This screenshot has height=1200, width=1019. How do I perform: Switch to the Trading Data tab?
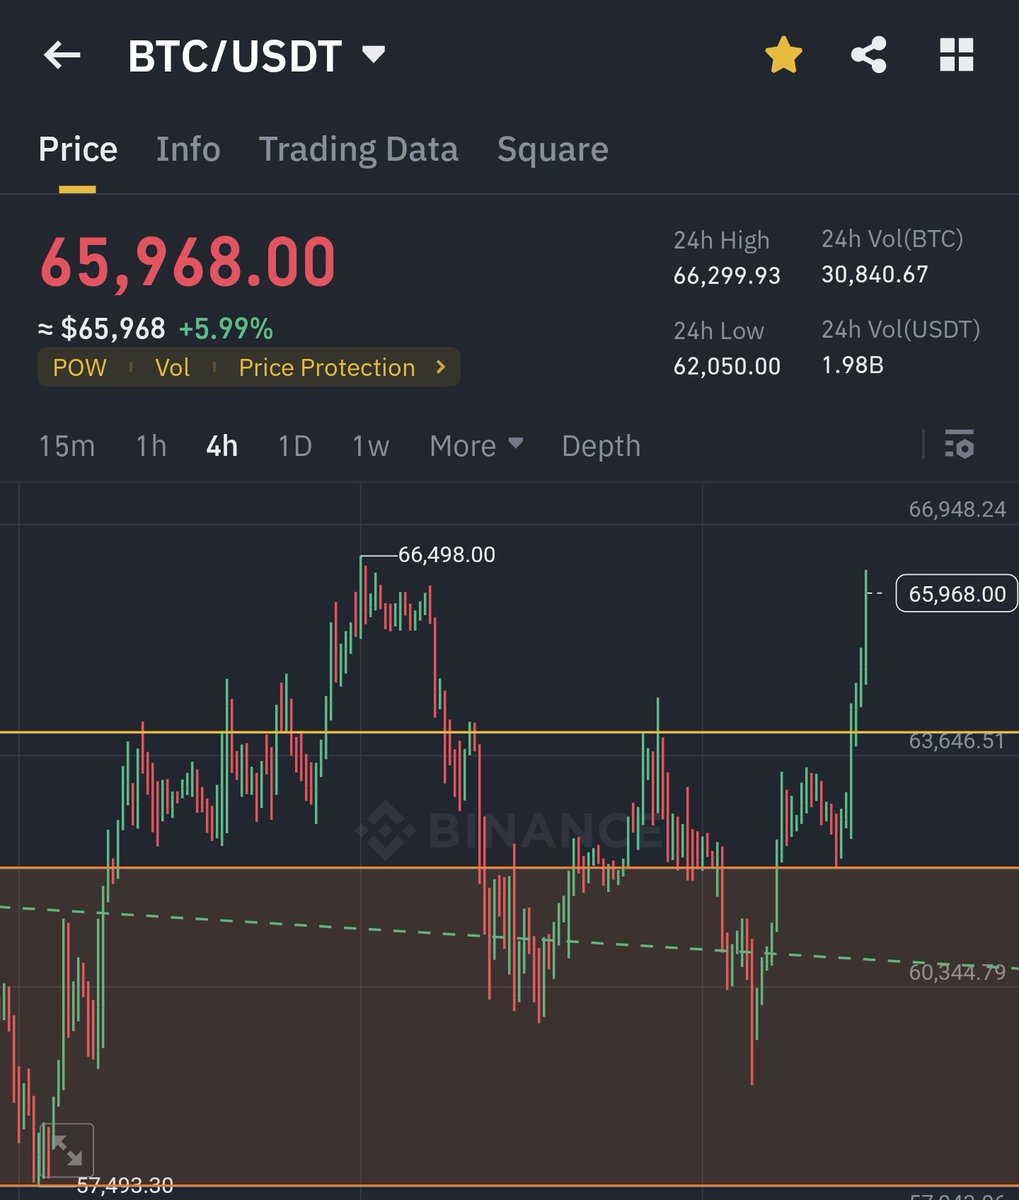(x=358, y=149)
